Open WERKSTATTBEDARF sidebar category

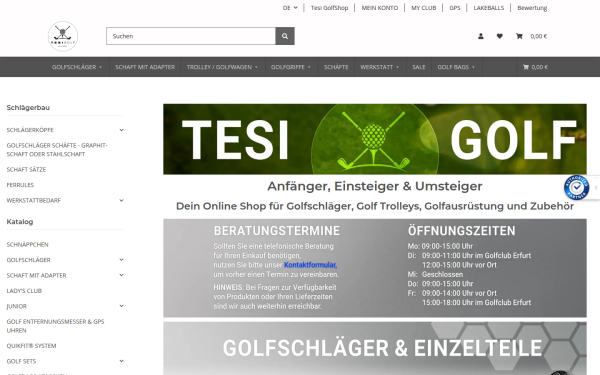coord(34,201)
